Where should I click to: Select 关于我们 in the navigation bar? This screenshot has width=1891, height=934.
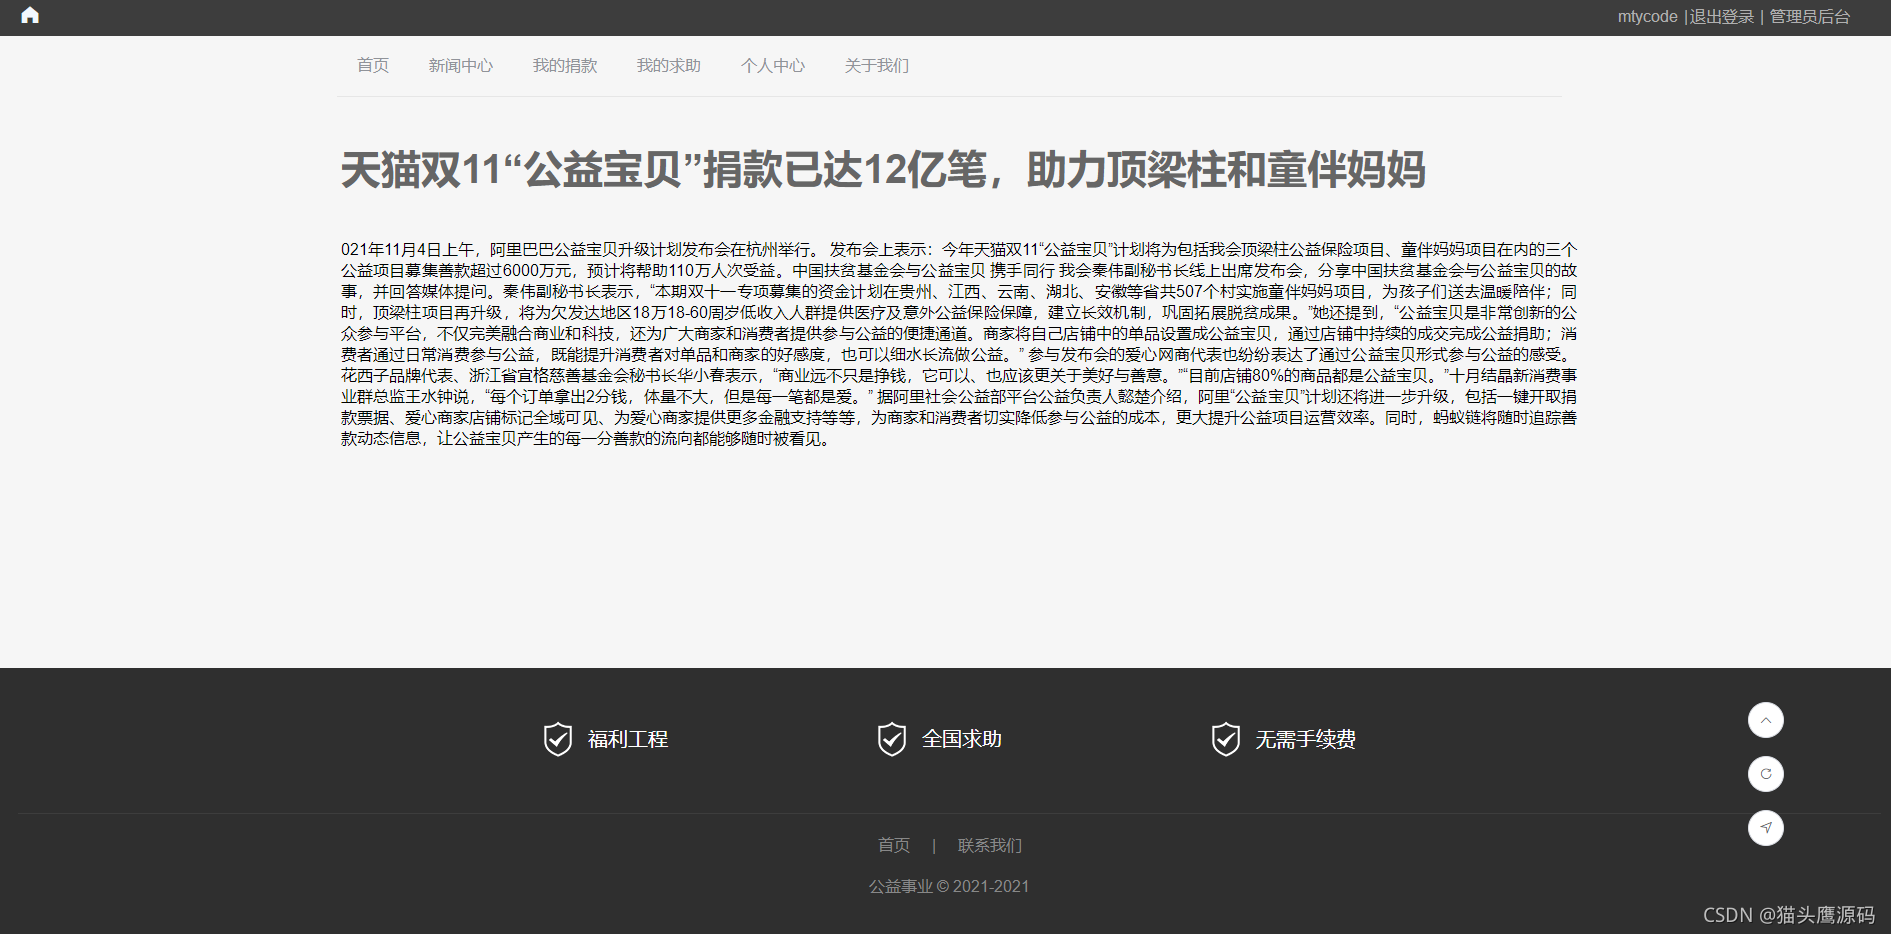coord(877,65)
